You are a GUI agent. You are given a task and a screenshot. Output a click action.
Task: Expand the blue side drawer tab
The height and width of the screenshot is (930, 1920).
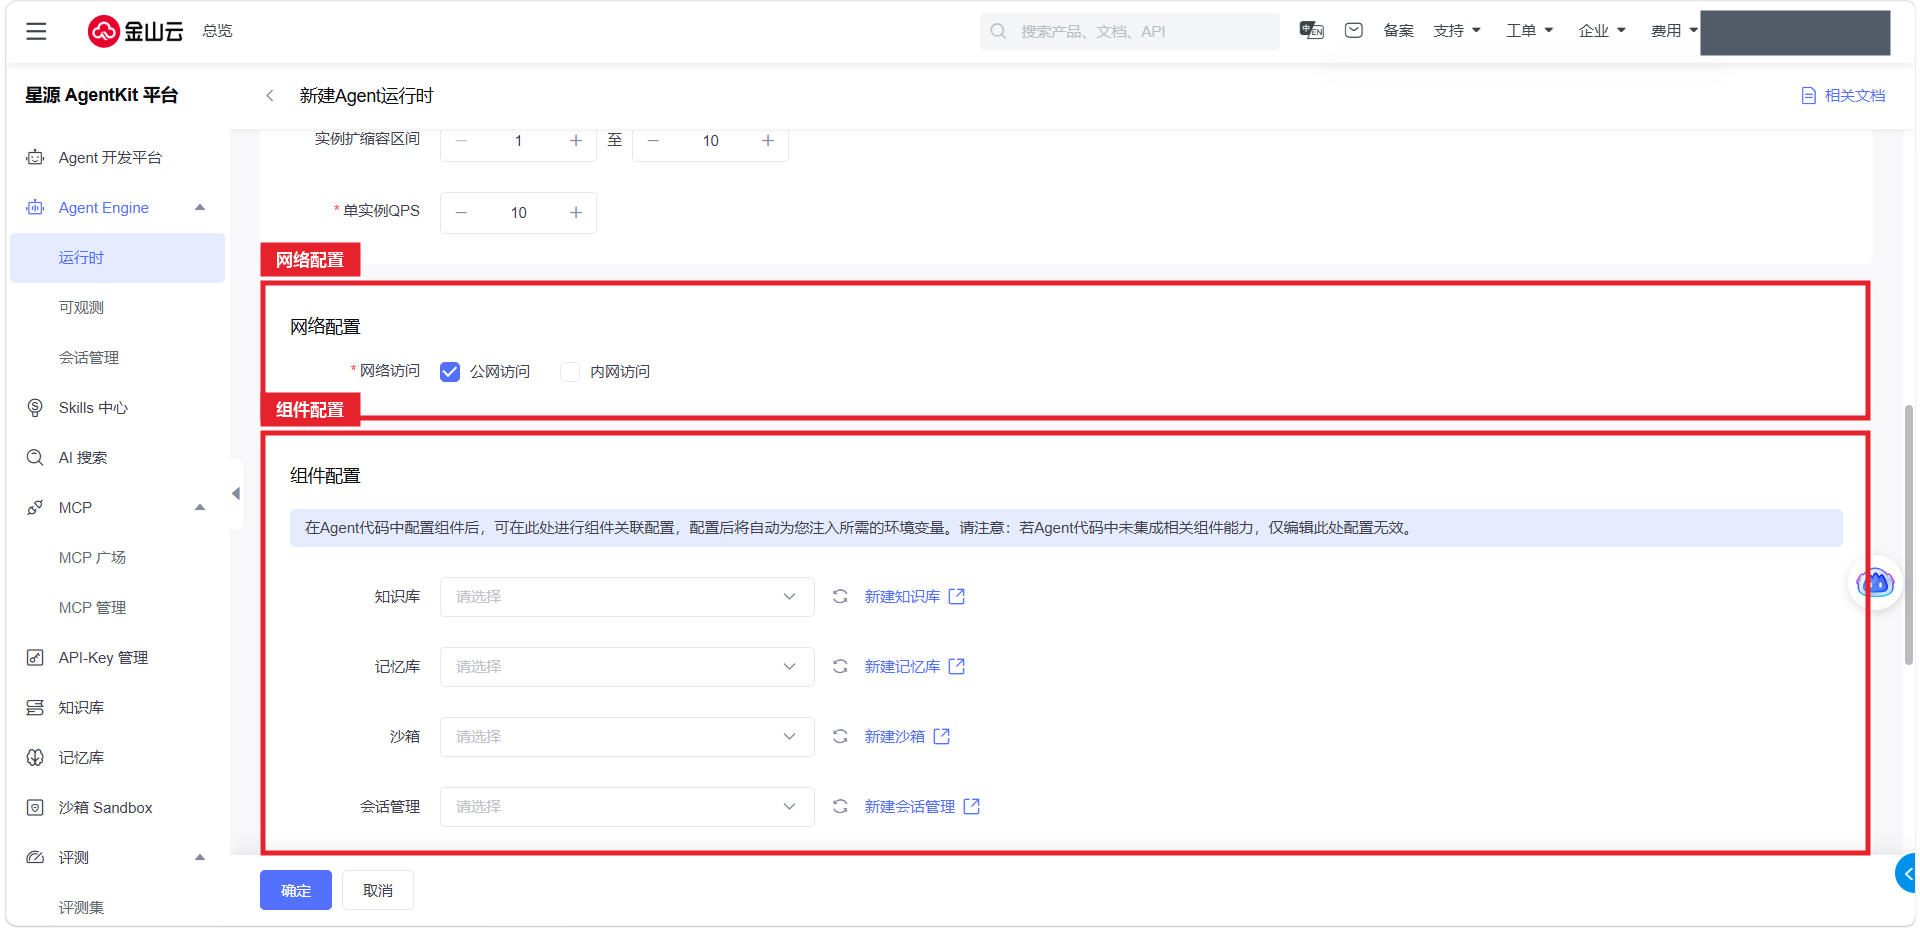click(x=1906, y=873)
